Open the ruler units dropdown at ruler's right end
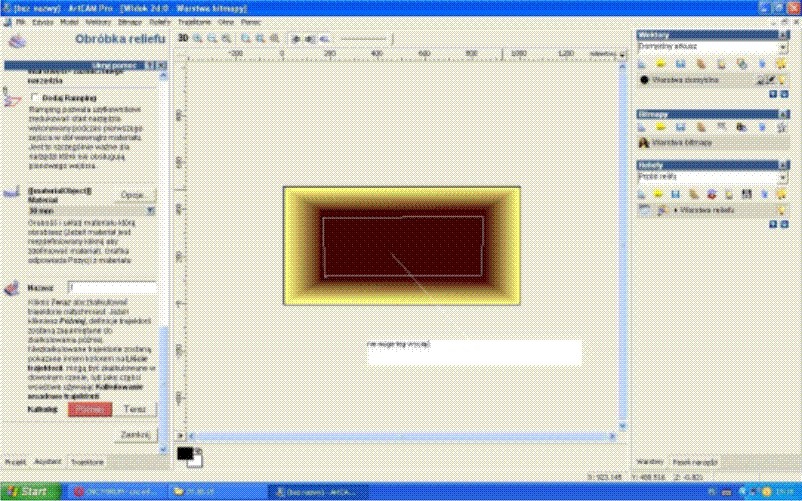Image resolution: width=802 pixels, height=501 pixels. [622, 54]
